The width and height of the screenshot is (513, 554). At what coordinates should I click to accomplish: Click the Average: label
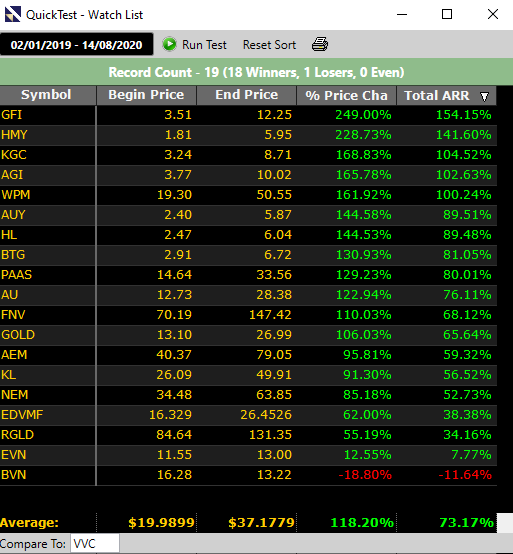[29, 523]
